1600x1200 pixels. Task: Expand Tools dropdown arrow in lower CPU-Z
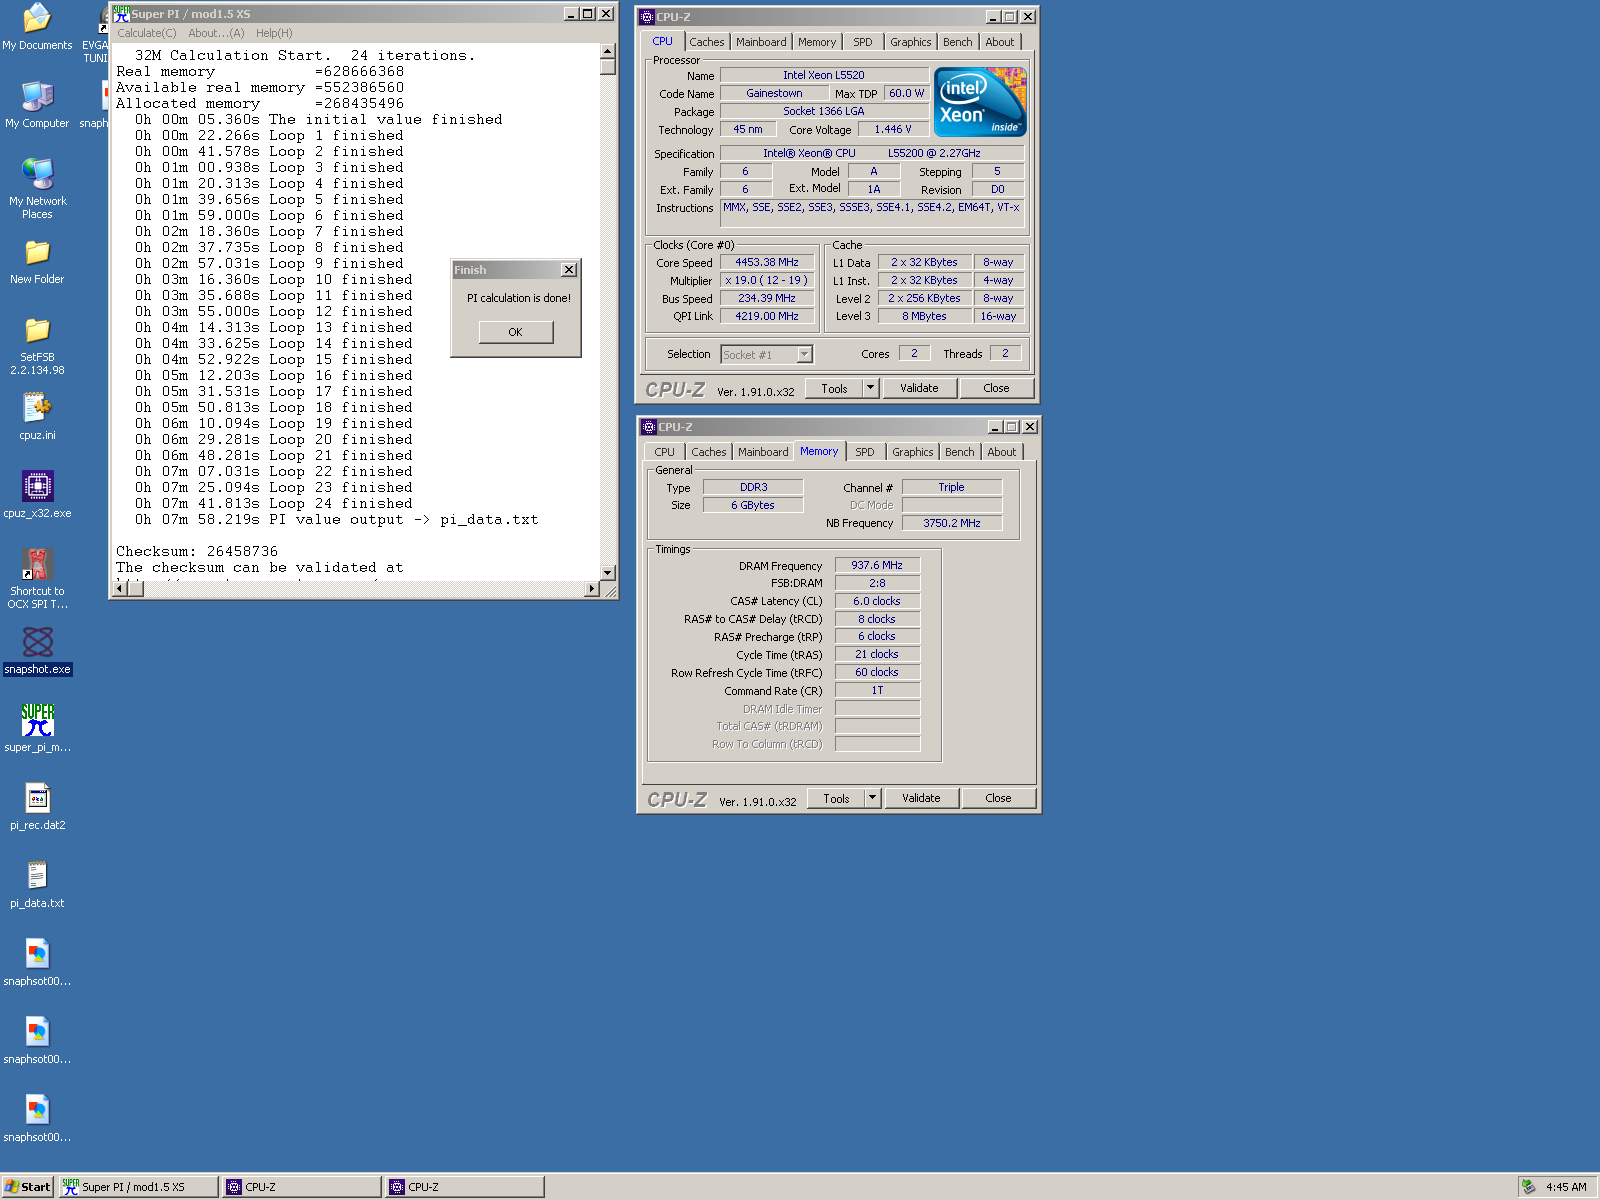tap(872, 798)
